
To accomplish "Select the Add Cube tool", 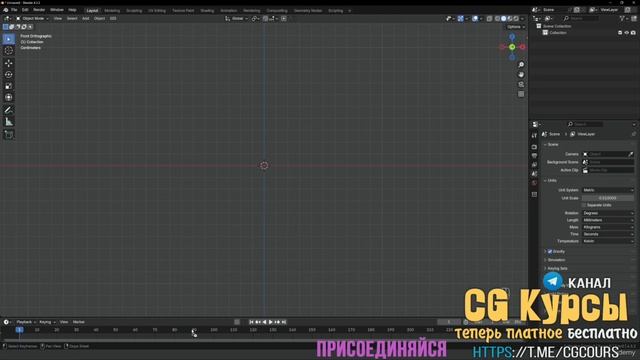I will pos(9,134).
